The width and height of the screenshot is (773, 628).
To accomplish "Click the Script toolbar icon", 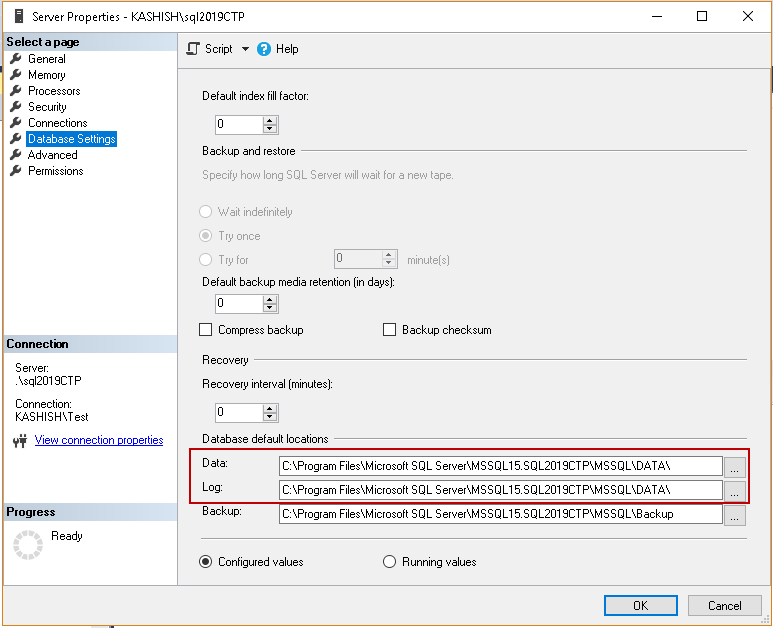I will (194, 49).
